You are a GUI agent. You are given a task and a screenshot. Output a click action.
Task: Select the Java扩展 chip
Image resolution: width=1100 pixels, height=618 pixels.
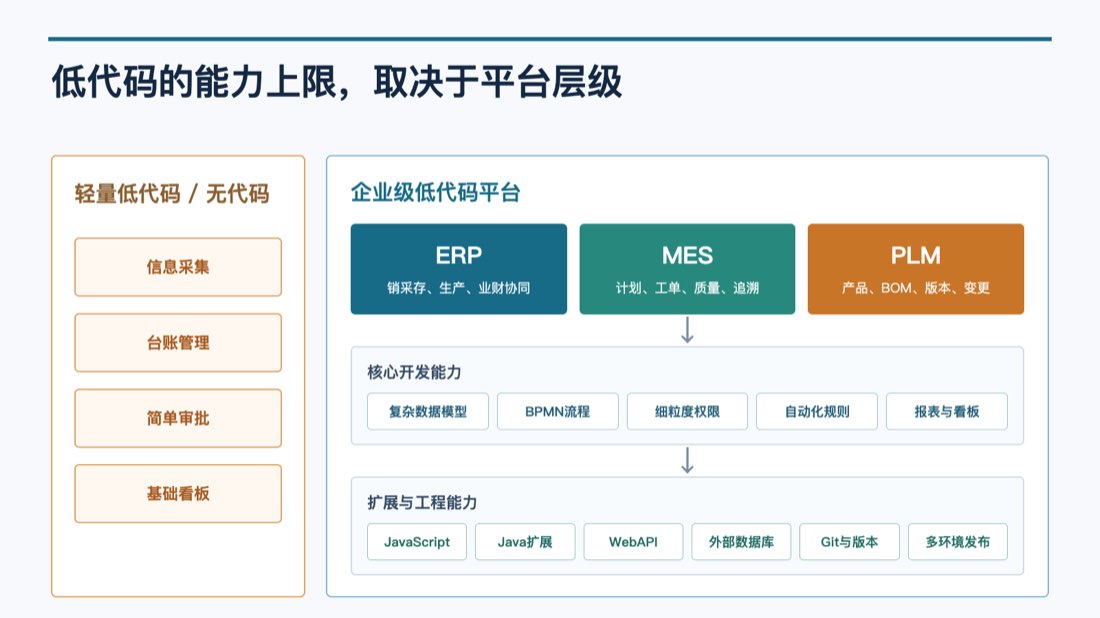point(525,542)
